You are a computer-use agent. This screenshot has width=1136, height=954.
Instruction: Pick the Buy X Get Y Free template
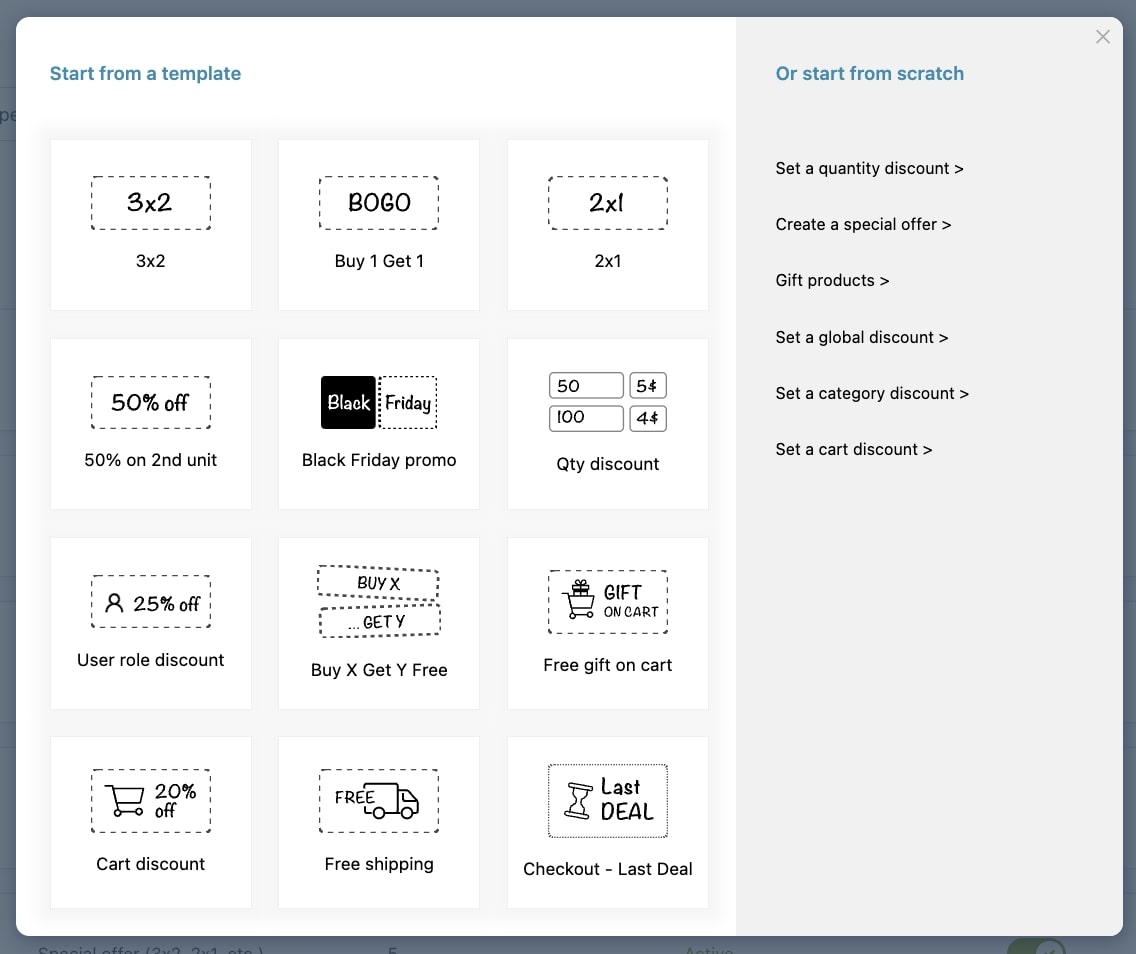point(378,622)
